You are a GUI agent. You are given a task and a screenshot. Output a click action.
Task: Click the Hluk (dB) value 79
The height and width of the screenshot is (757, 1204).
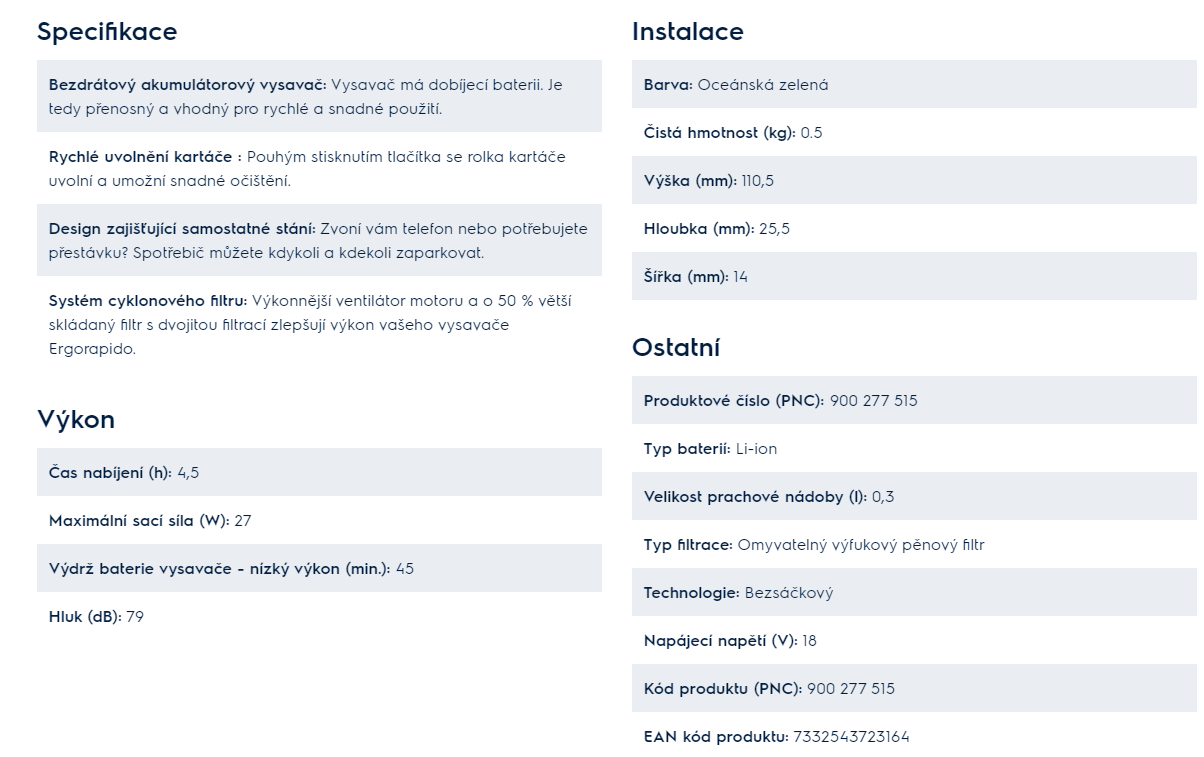135,617
